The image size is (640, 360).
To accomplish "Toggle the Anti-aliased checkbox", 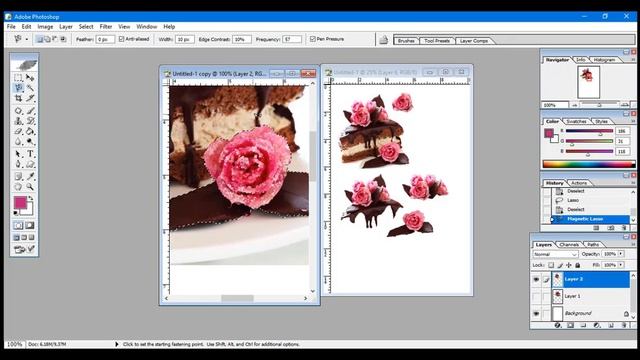I will (x=121, y=39).
